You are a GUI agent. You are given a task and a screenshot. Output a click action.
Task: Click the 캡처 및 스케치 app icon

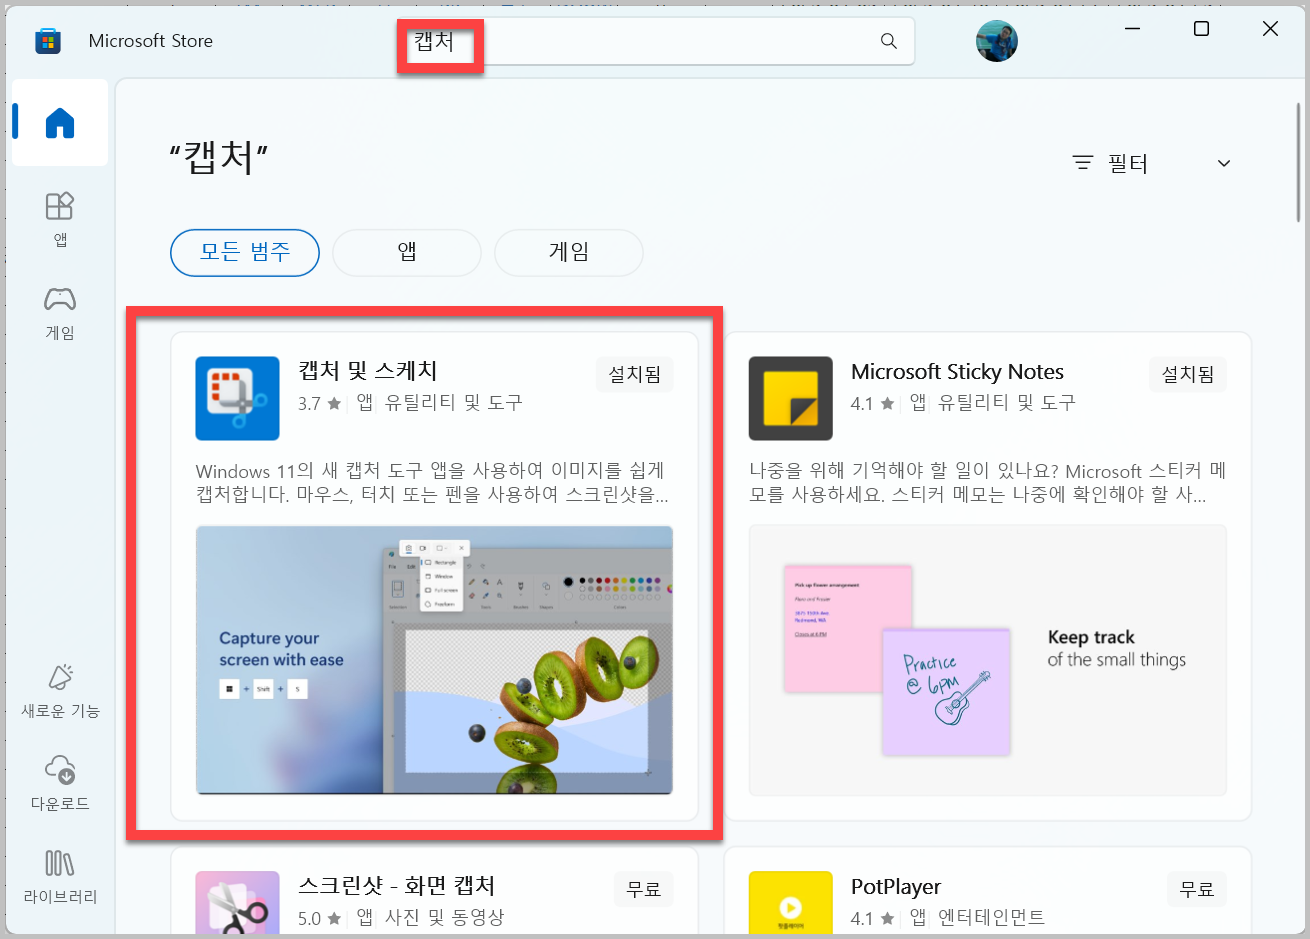tap(237, 398)
